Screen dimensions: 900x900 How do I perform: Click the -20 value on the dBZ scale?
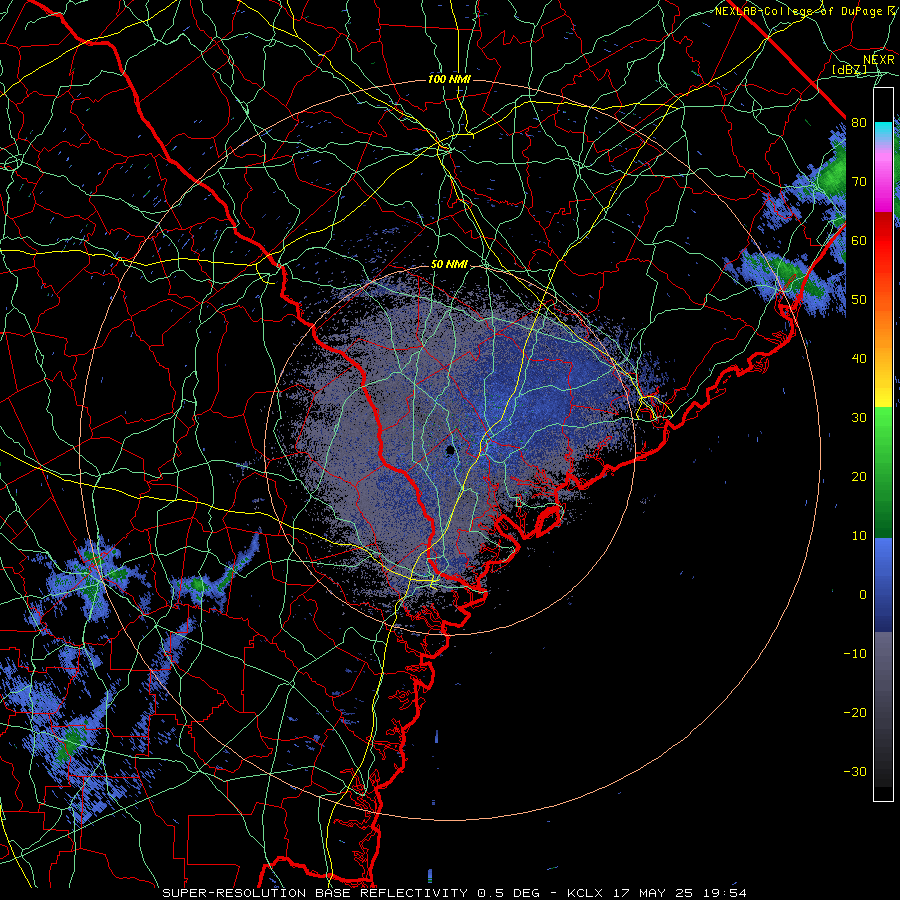855,713
